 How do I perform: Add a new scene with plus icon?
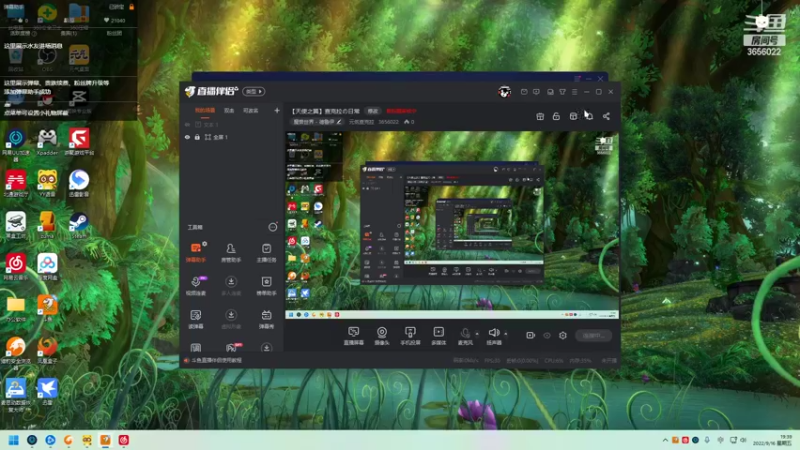tap(277, 111)
